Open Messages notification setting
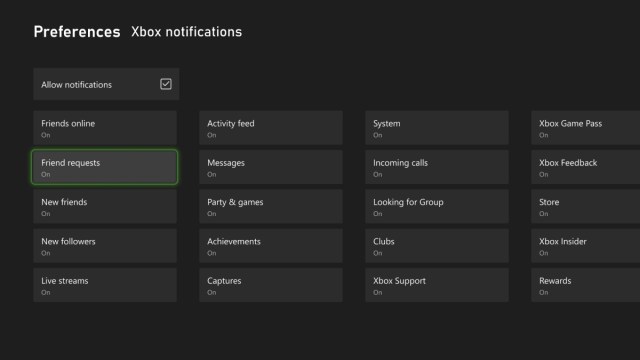The height and width of the screenshot is (360, 640). coord(271,167)
